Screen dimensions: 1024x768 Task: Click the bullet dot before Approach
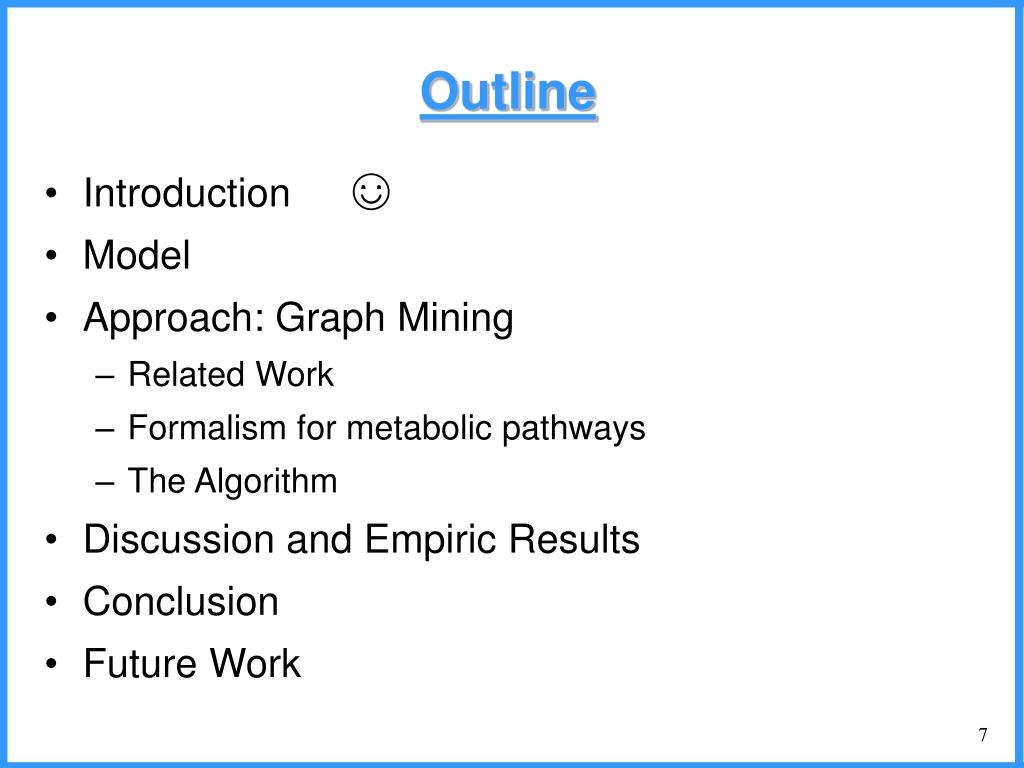coord(52,318)
